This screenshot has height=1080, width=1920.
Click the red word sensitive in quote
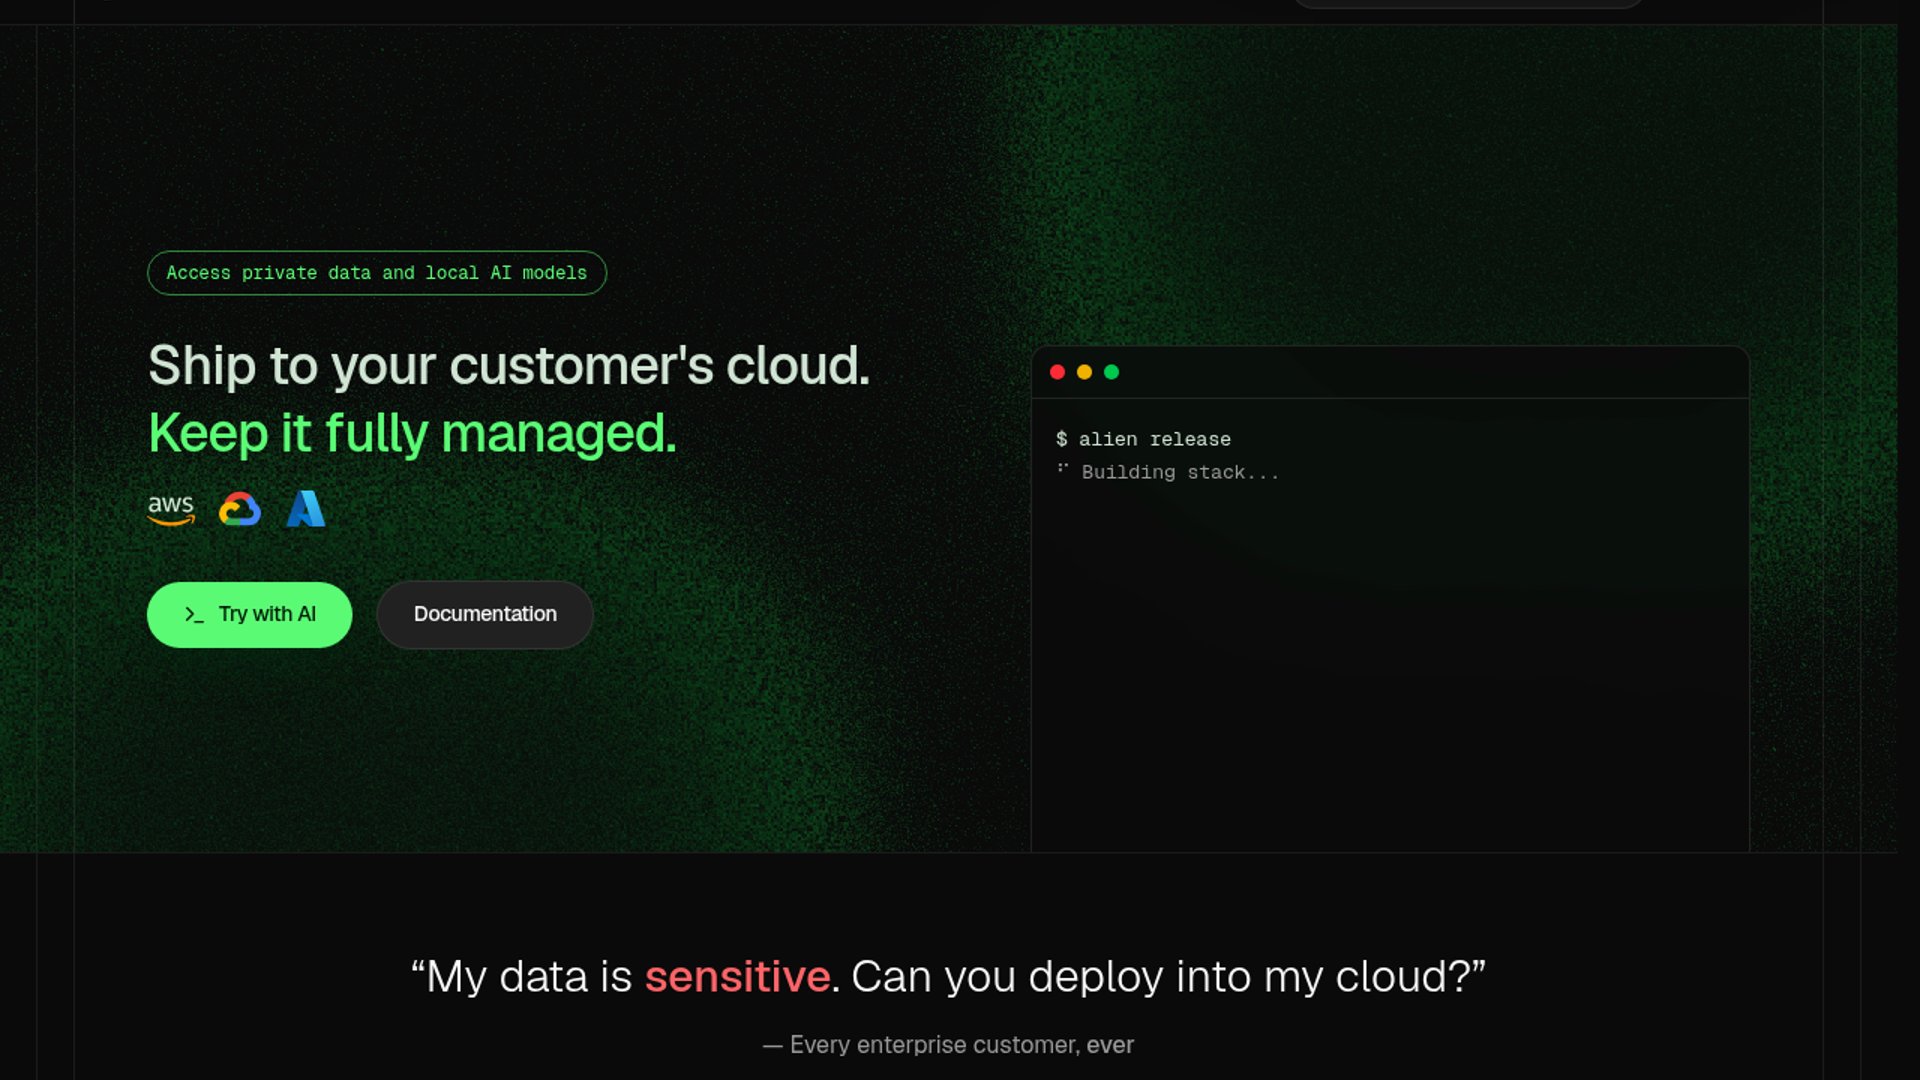[x=737, y=977]
